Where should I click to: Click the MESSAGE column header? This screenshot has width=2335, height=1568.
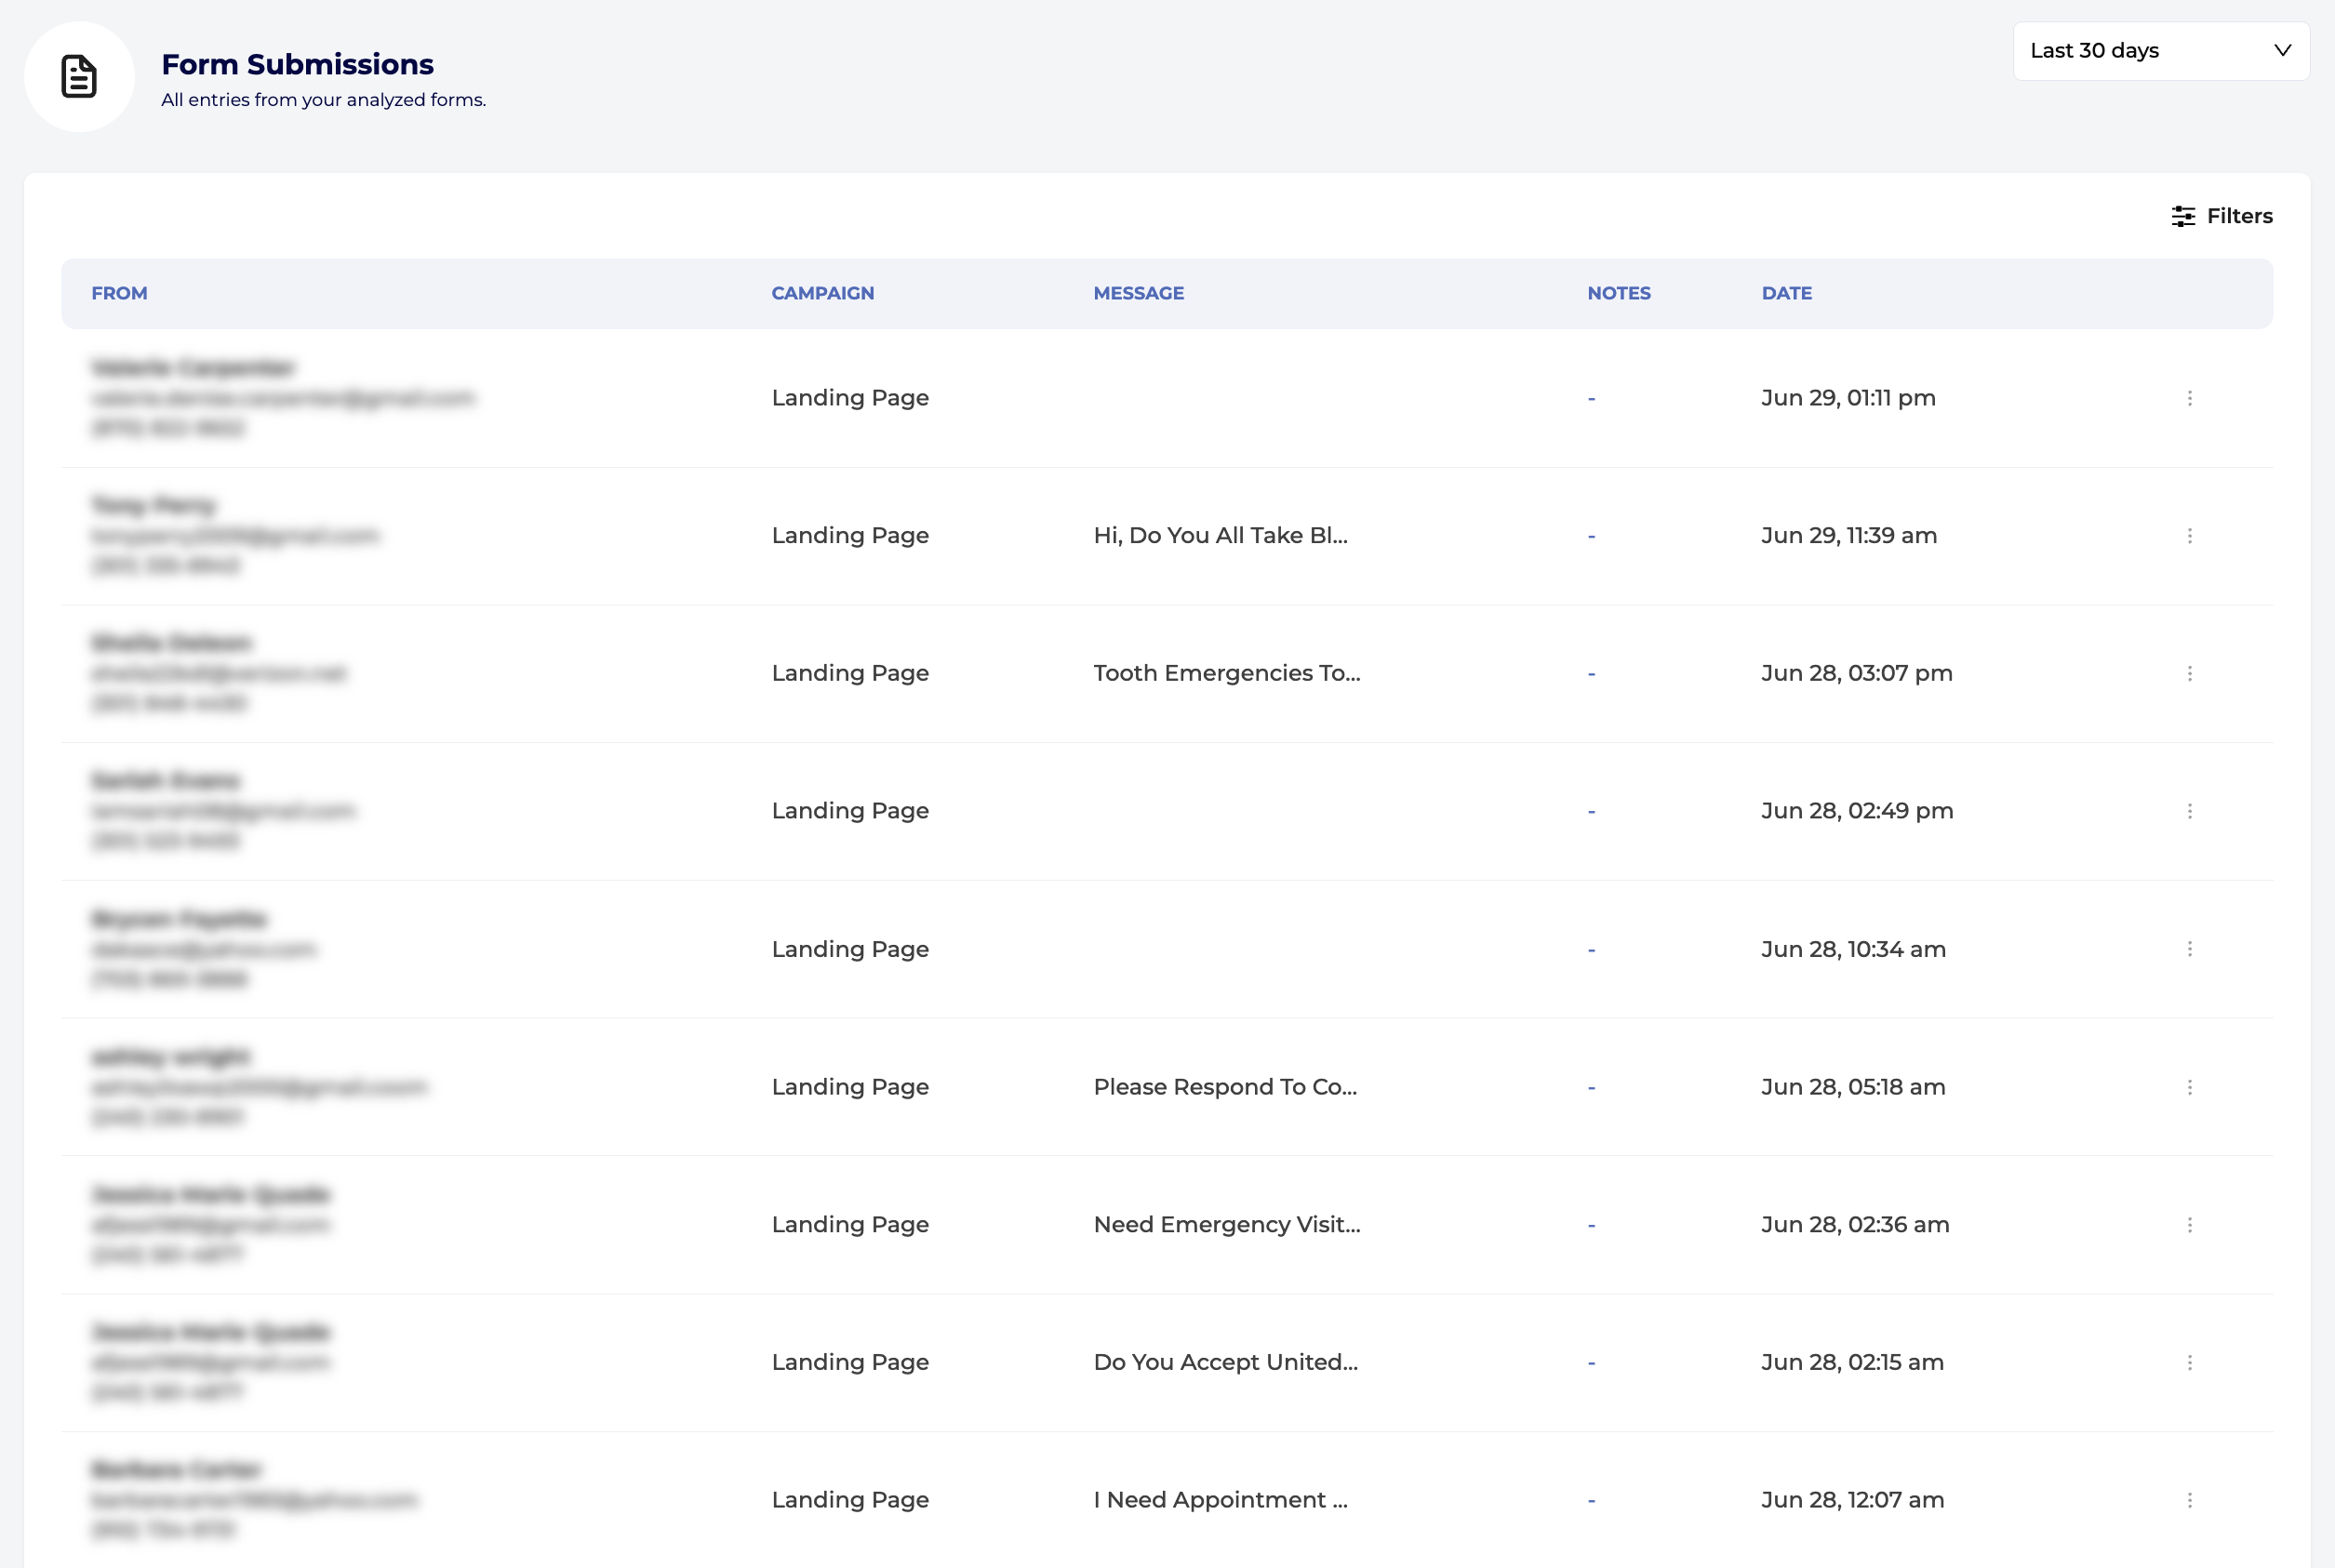(1138, 293)
